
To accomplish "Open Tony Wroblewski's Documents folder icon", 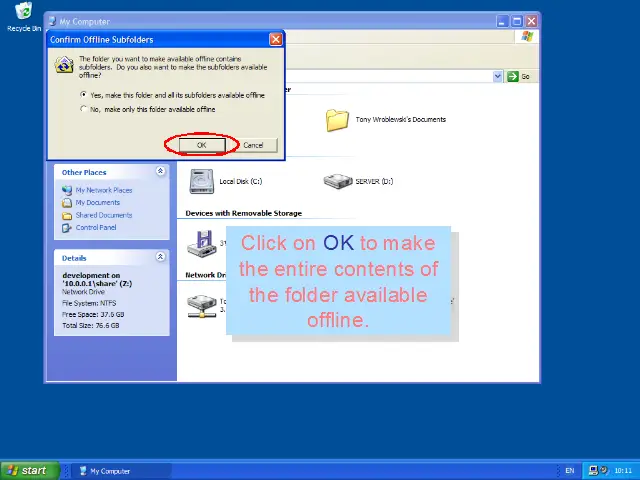I will [x=337, y=120].
